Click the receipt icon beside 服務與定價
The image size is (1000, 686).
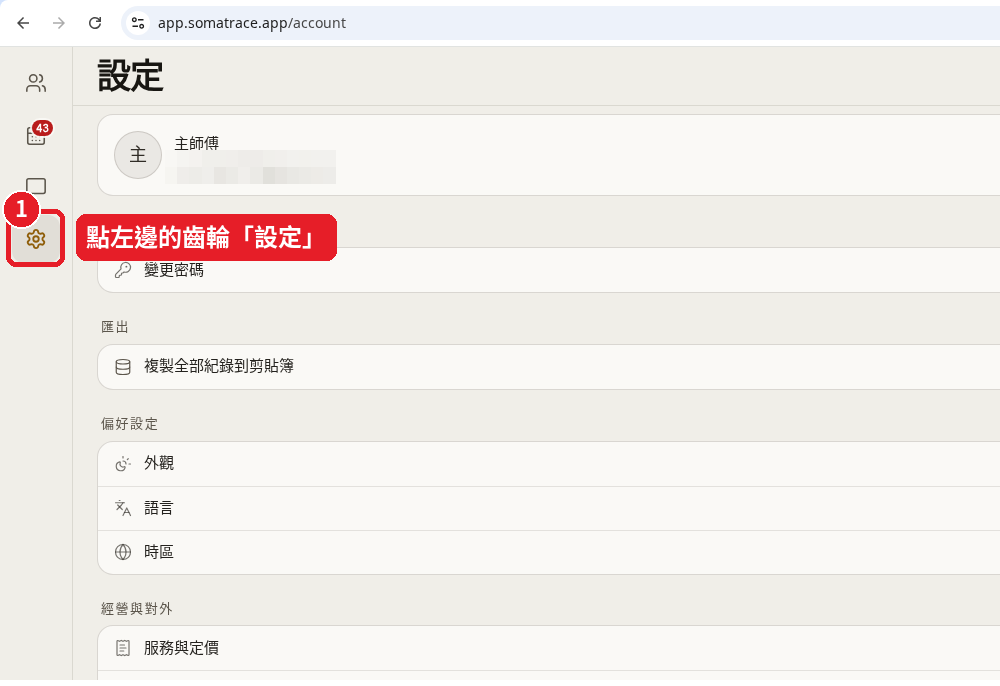pyautogui.click(x=122, y=648)
